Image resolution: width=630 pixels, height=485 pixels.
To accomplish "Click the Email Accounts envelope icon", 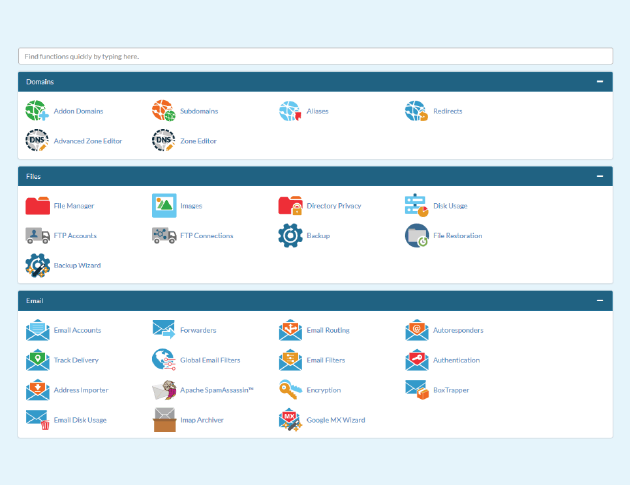I will coord(37,330).
